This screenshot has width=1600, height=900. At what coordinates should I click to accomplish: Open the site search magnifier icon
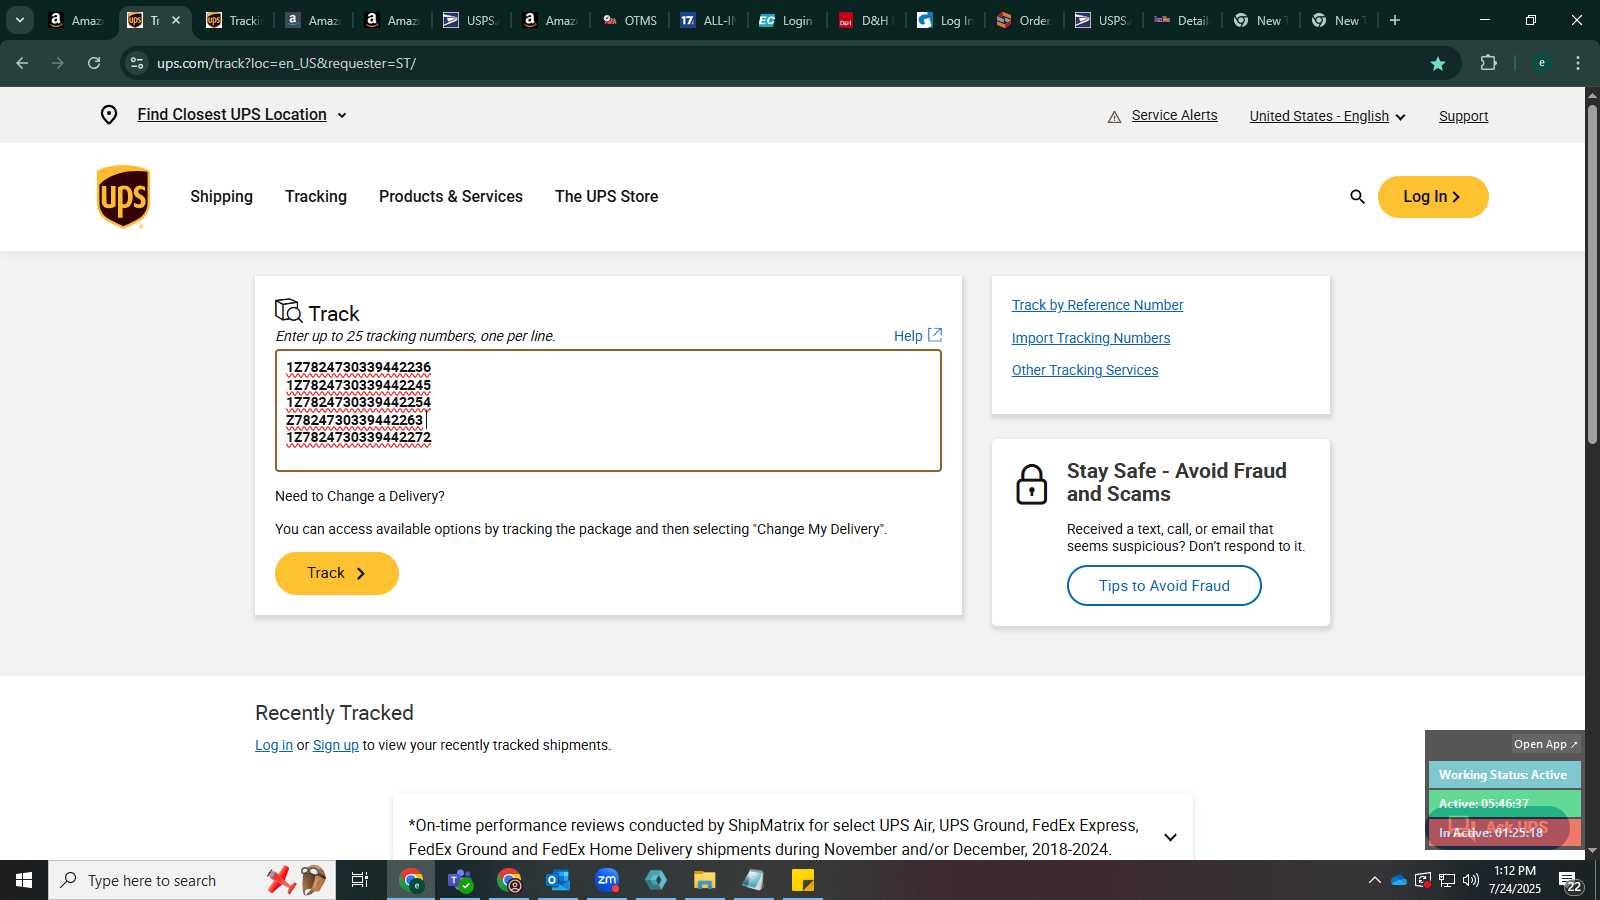click(1357, 197)
